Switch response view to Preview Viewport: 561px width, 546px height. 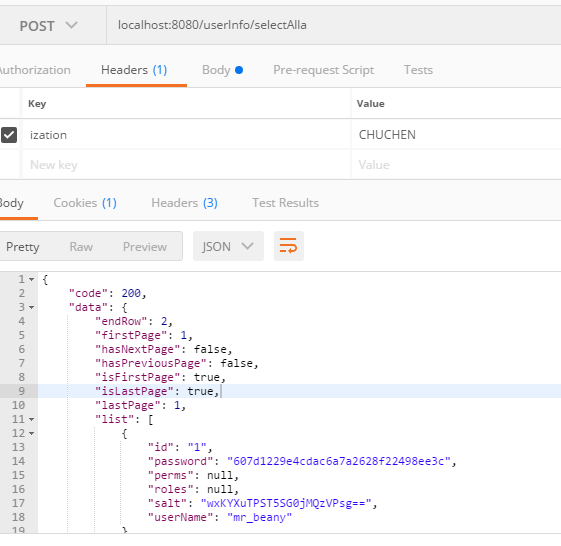[145, 247]
